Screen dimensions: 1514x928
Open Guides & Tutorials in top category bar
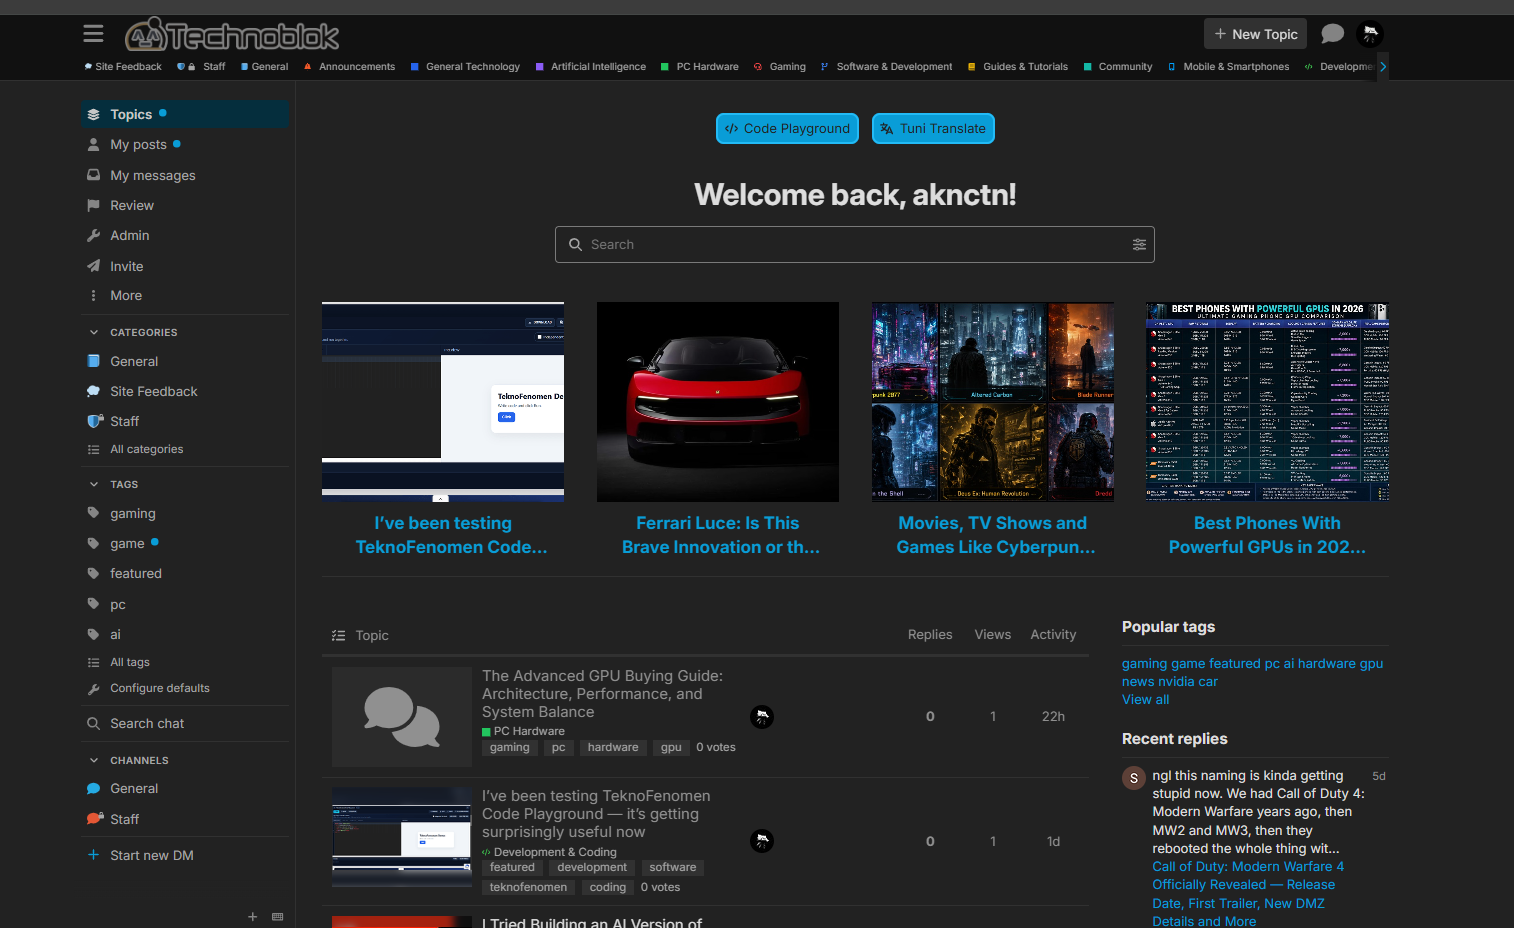(x=1018, y=67)
